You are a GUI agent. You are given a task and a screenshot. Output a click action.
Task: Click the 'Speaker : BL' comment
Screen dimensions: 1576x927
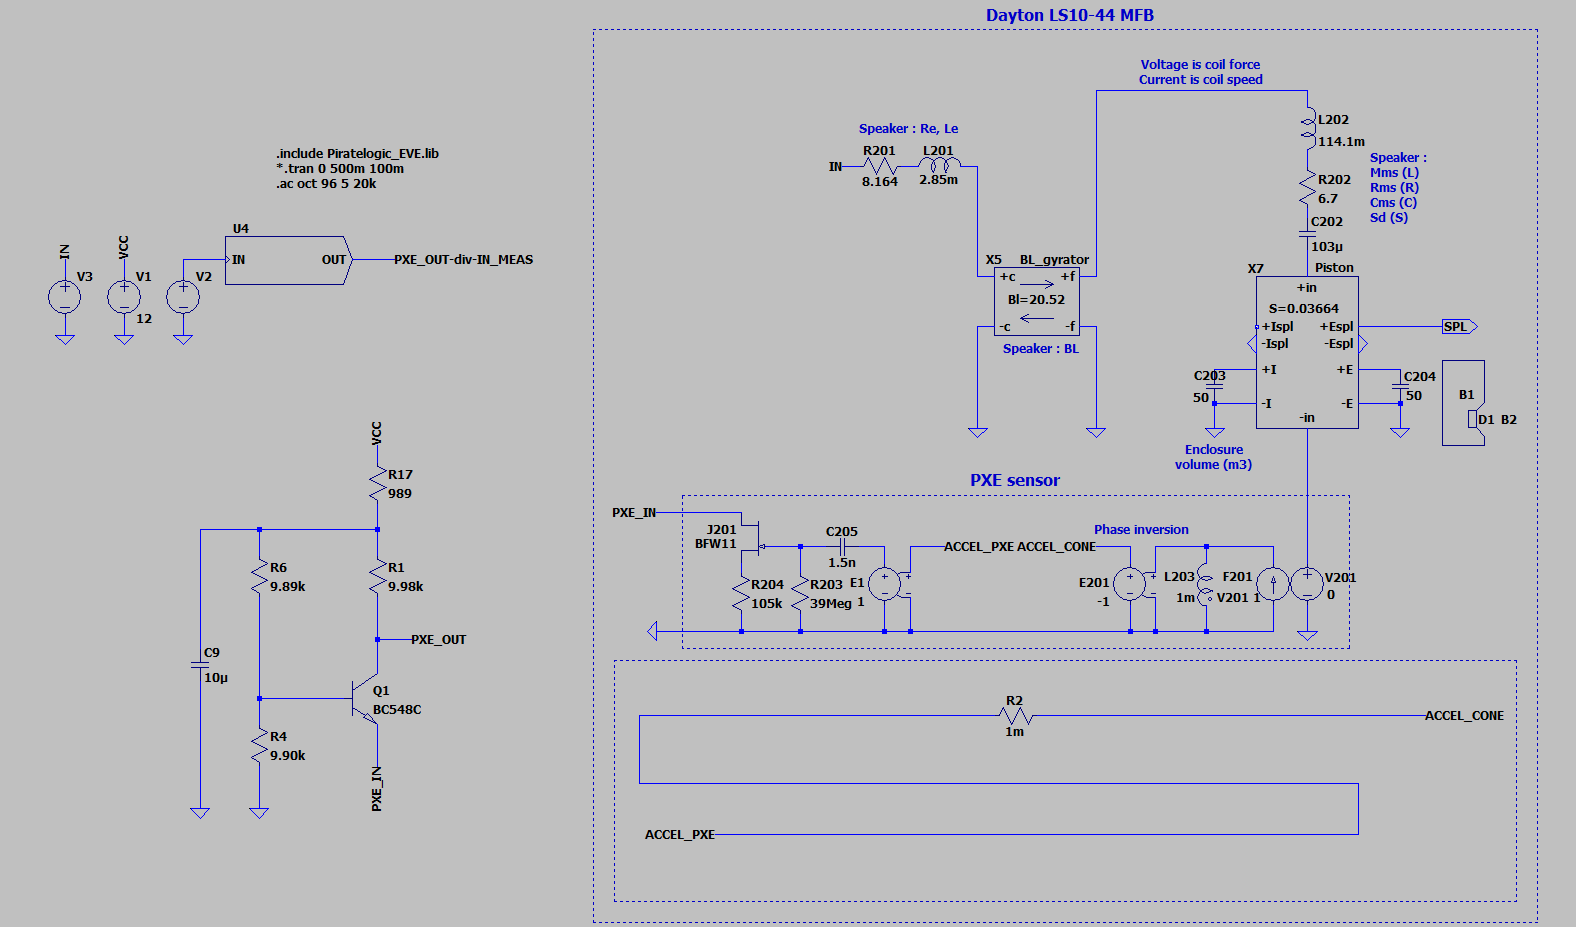click(1041, 348)
